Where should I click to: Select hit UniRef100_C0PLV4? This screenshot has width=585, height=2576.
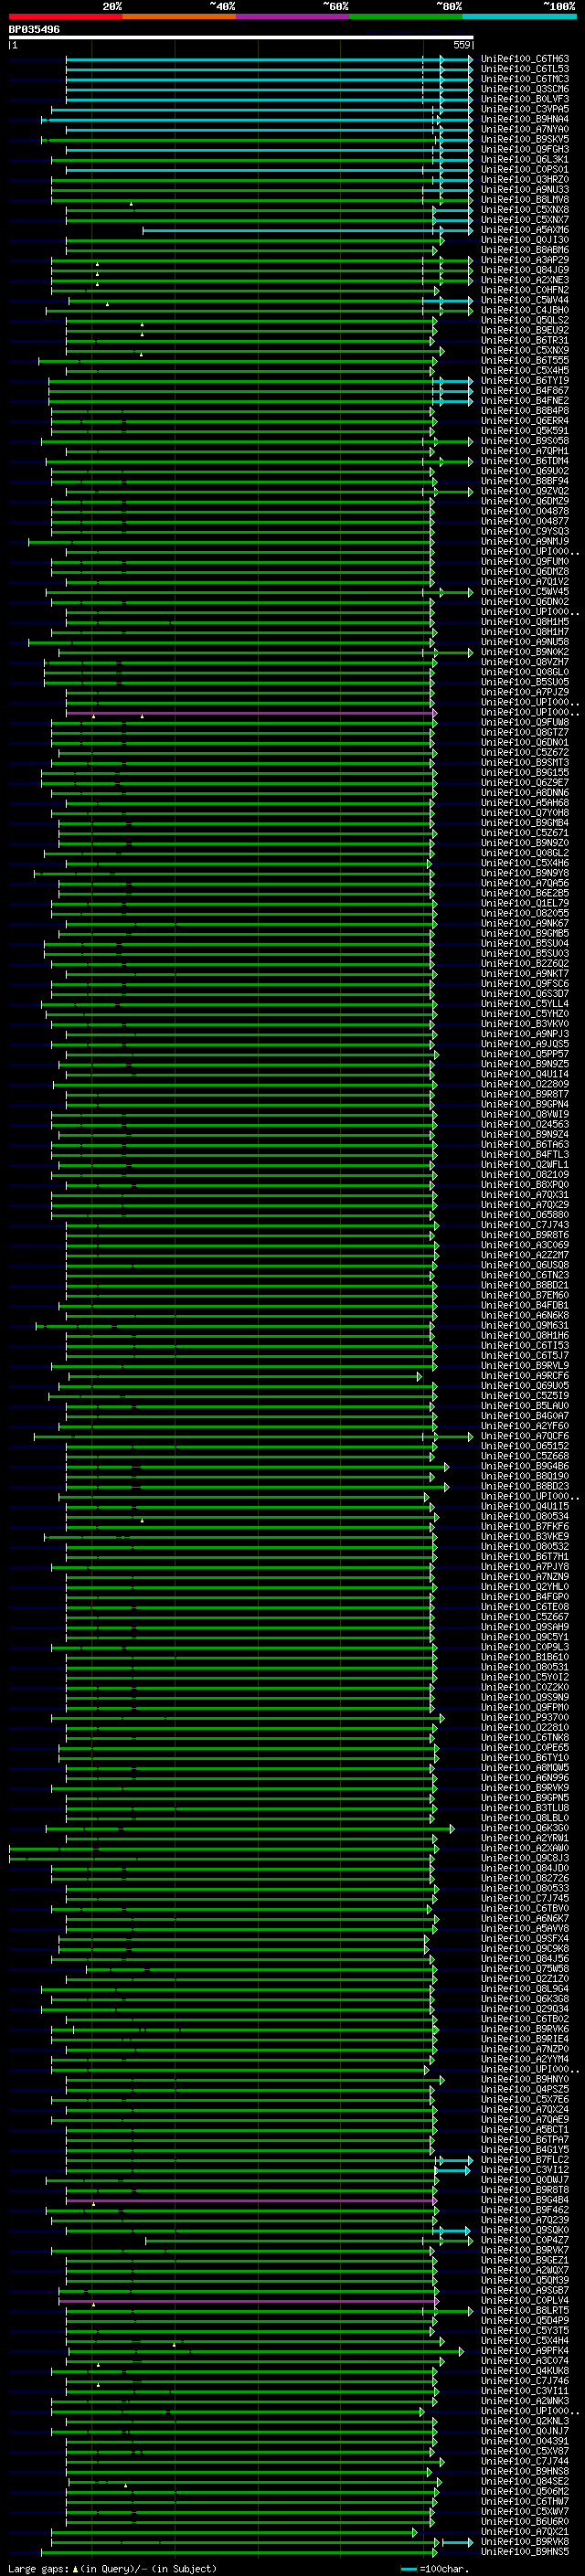click(525, 2300)
